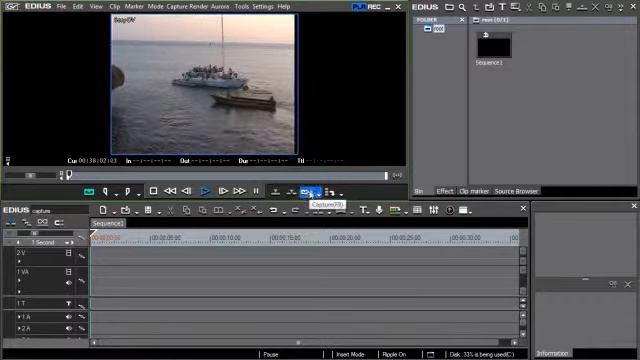Open the Save Project dropdown arrow
Screen dimensions: 640x360
pos(159,212)
